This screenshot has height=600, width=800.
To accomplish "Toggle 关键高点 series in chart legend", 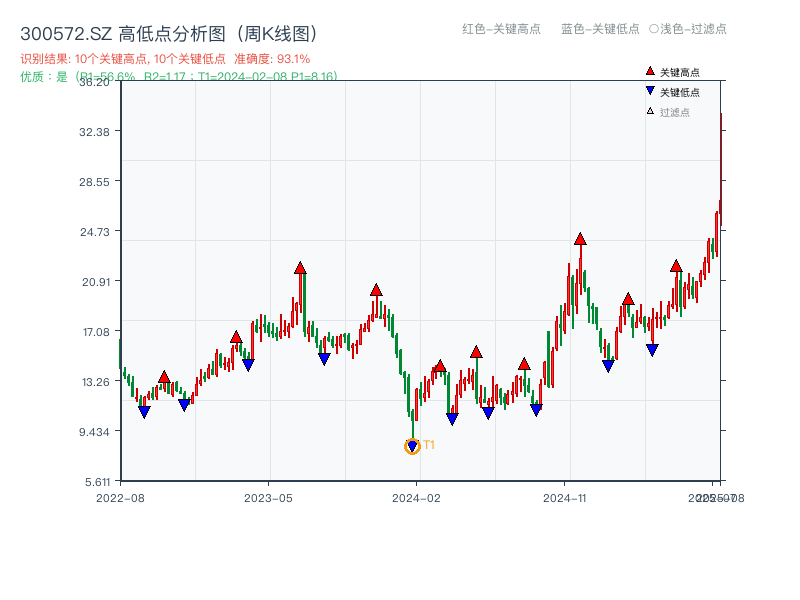I will (x=673, y=72).
